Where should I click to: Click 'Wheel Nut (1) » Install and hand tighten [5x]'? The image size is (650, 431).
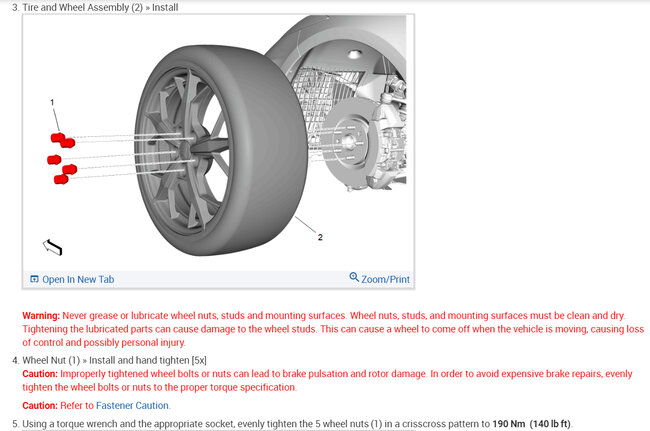point(114,360)
